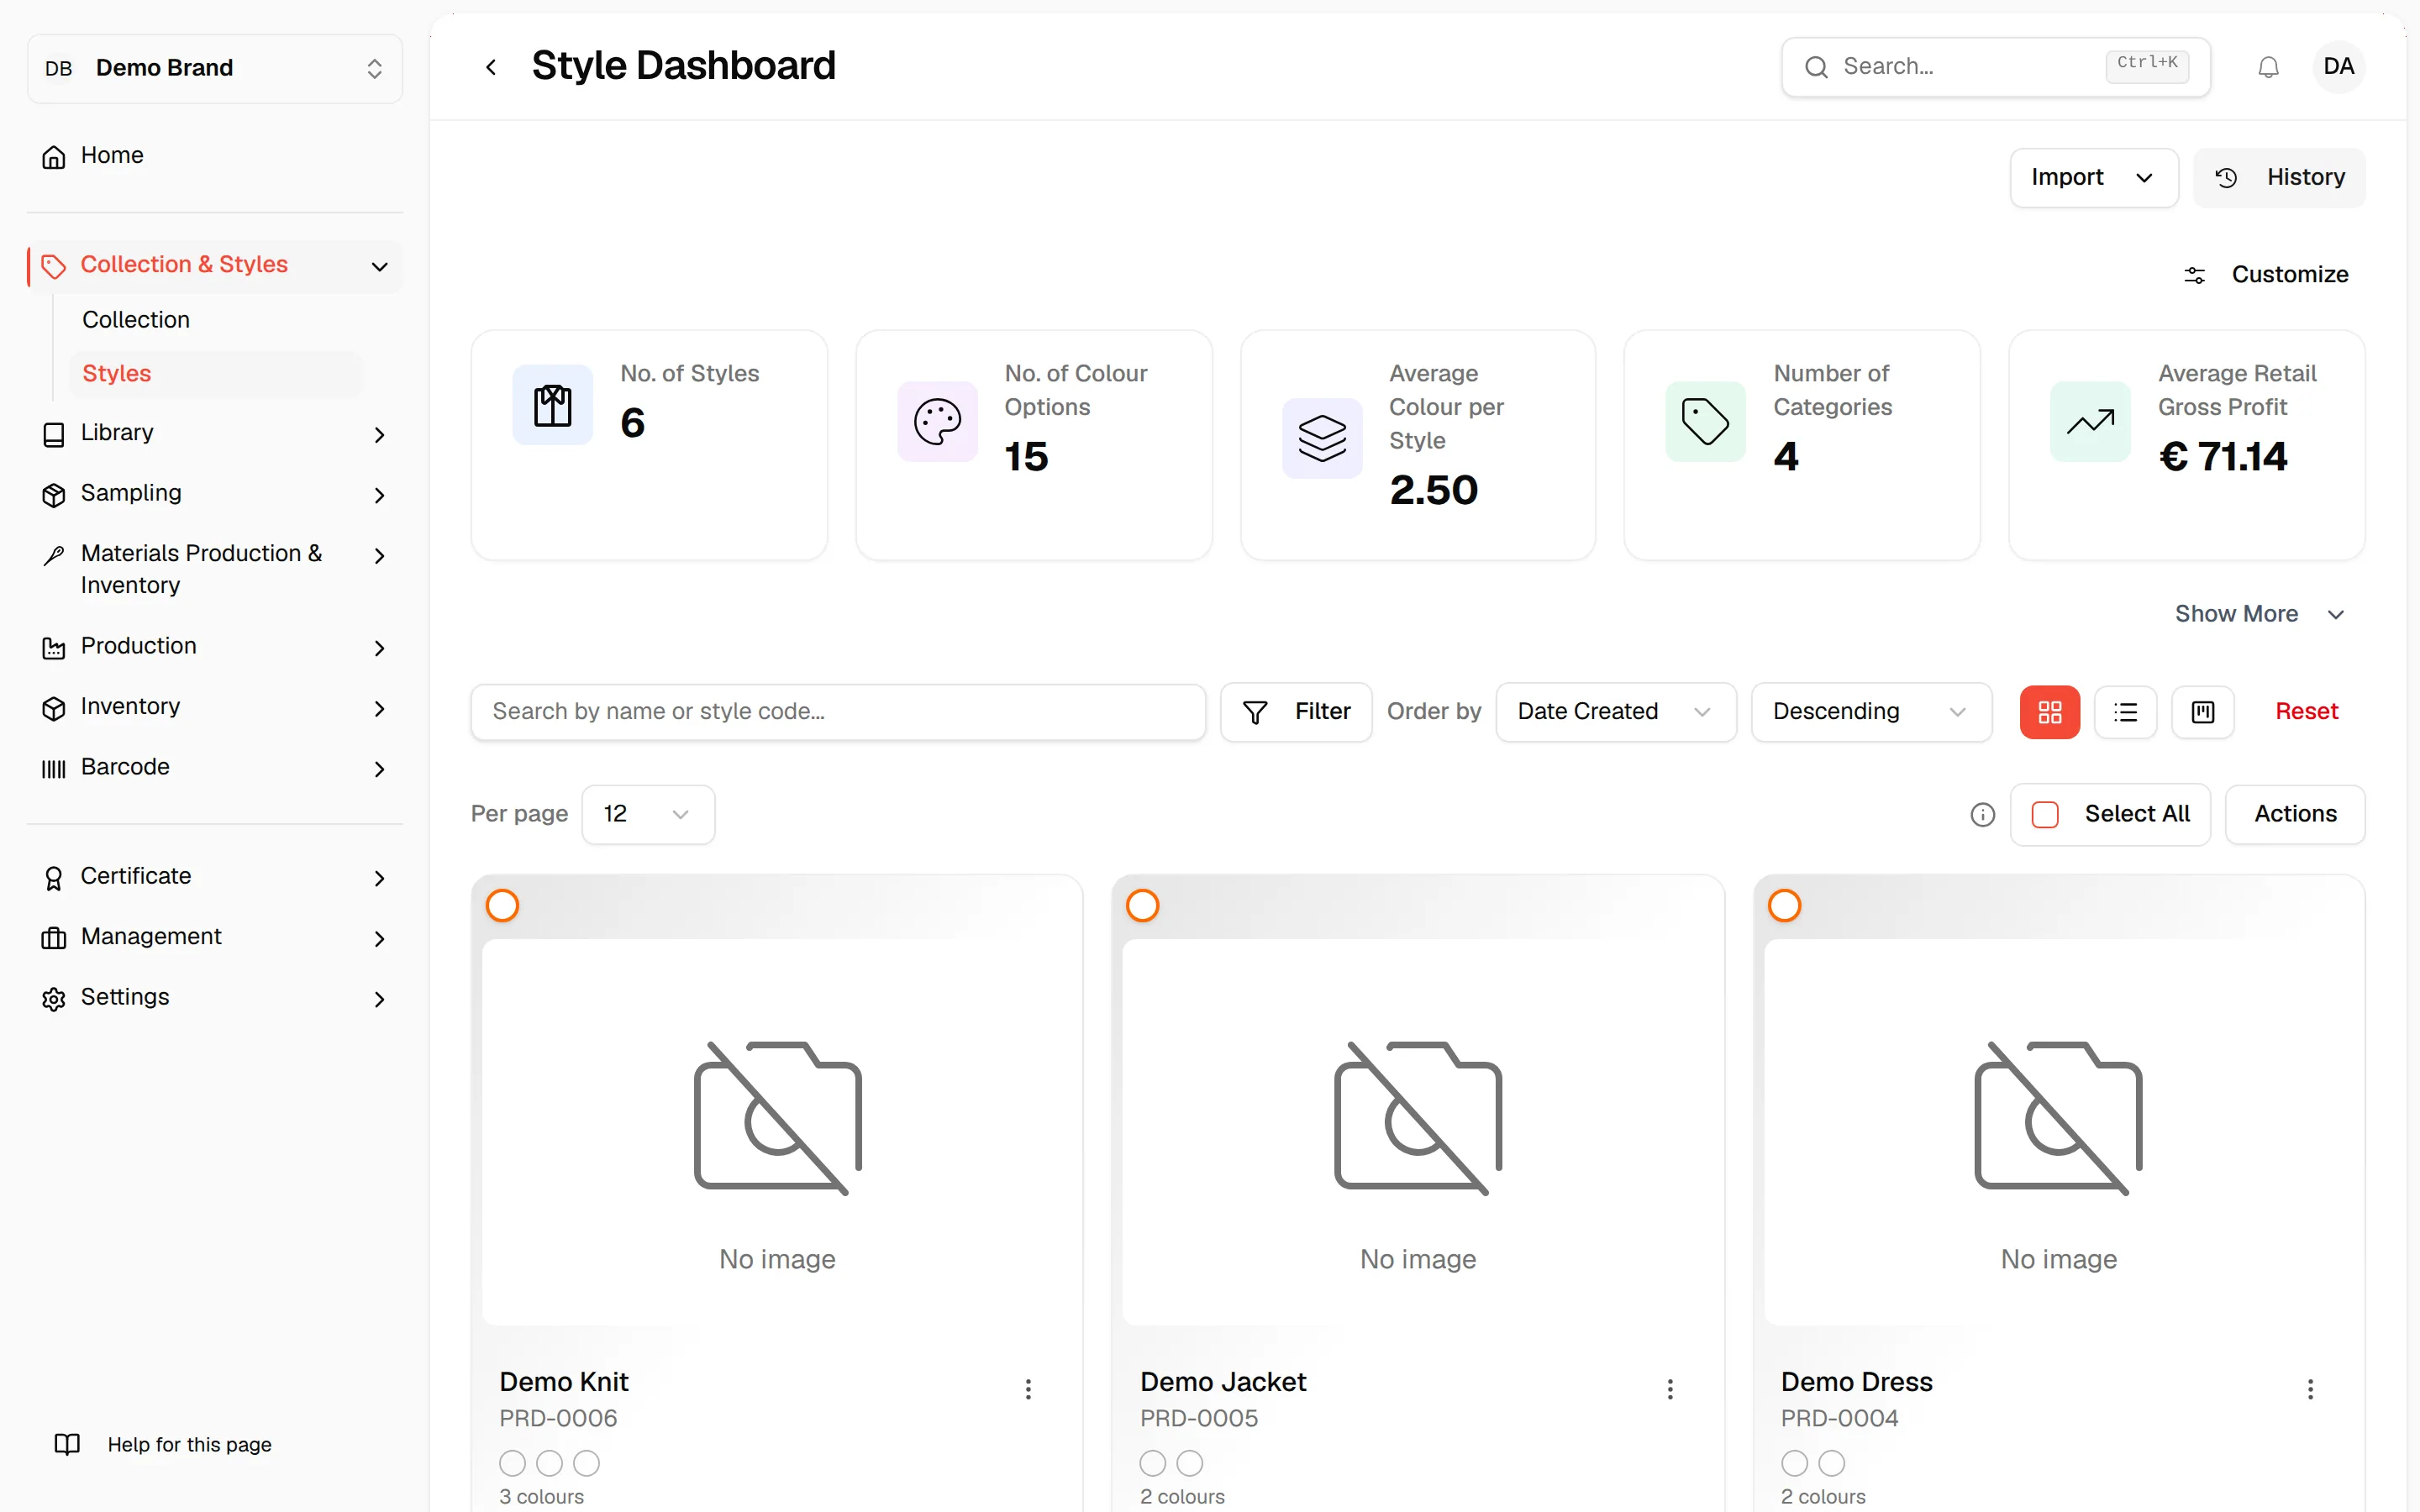The width and height of the screenshot is (2420, 1512).
Task: Tick the Select All checkbox
Action: (x=2045, y=815)
